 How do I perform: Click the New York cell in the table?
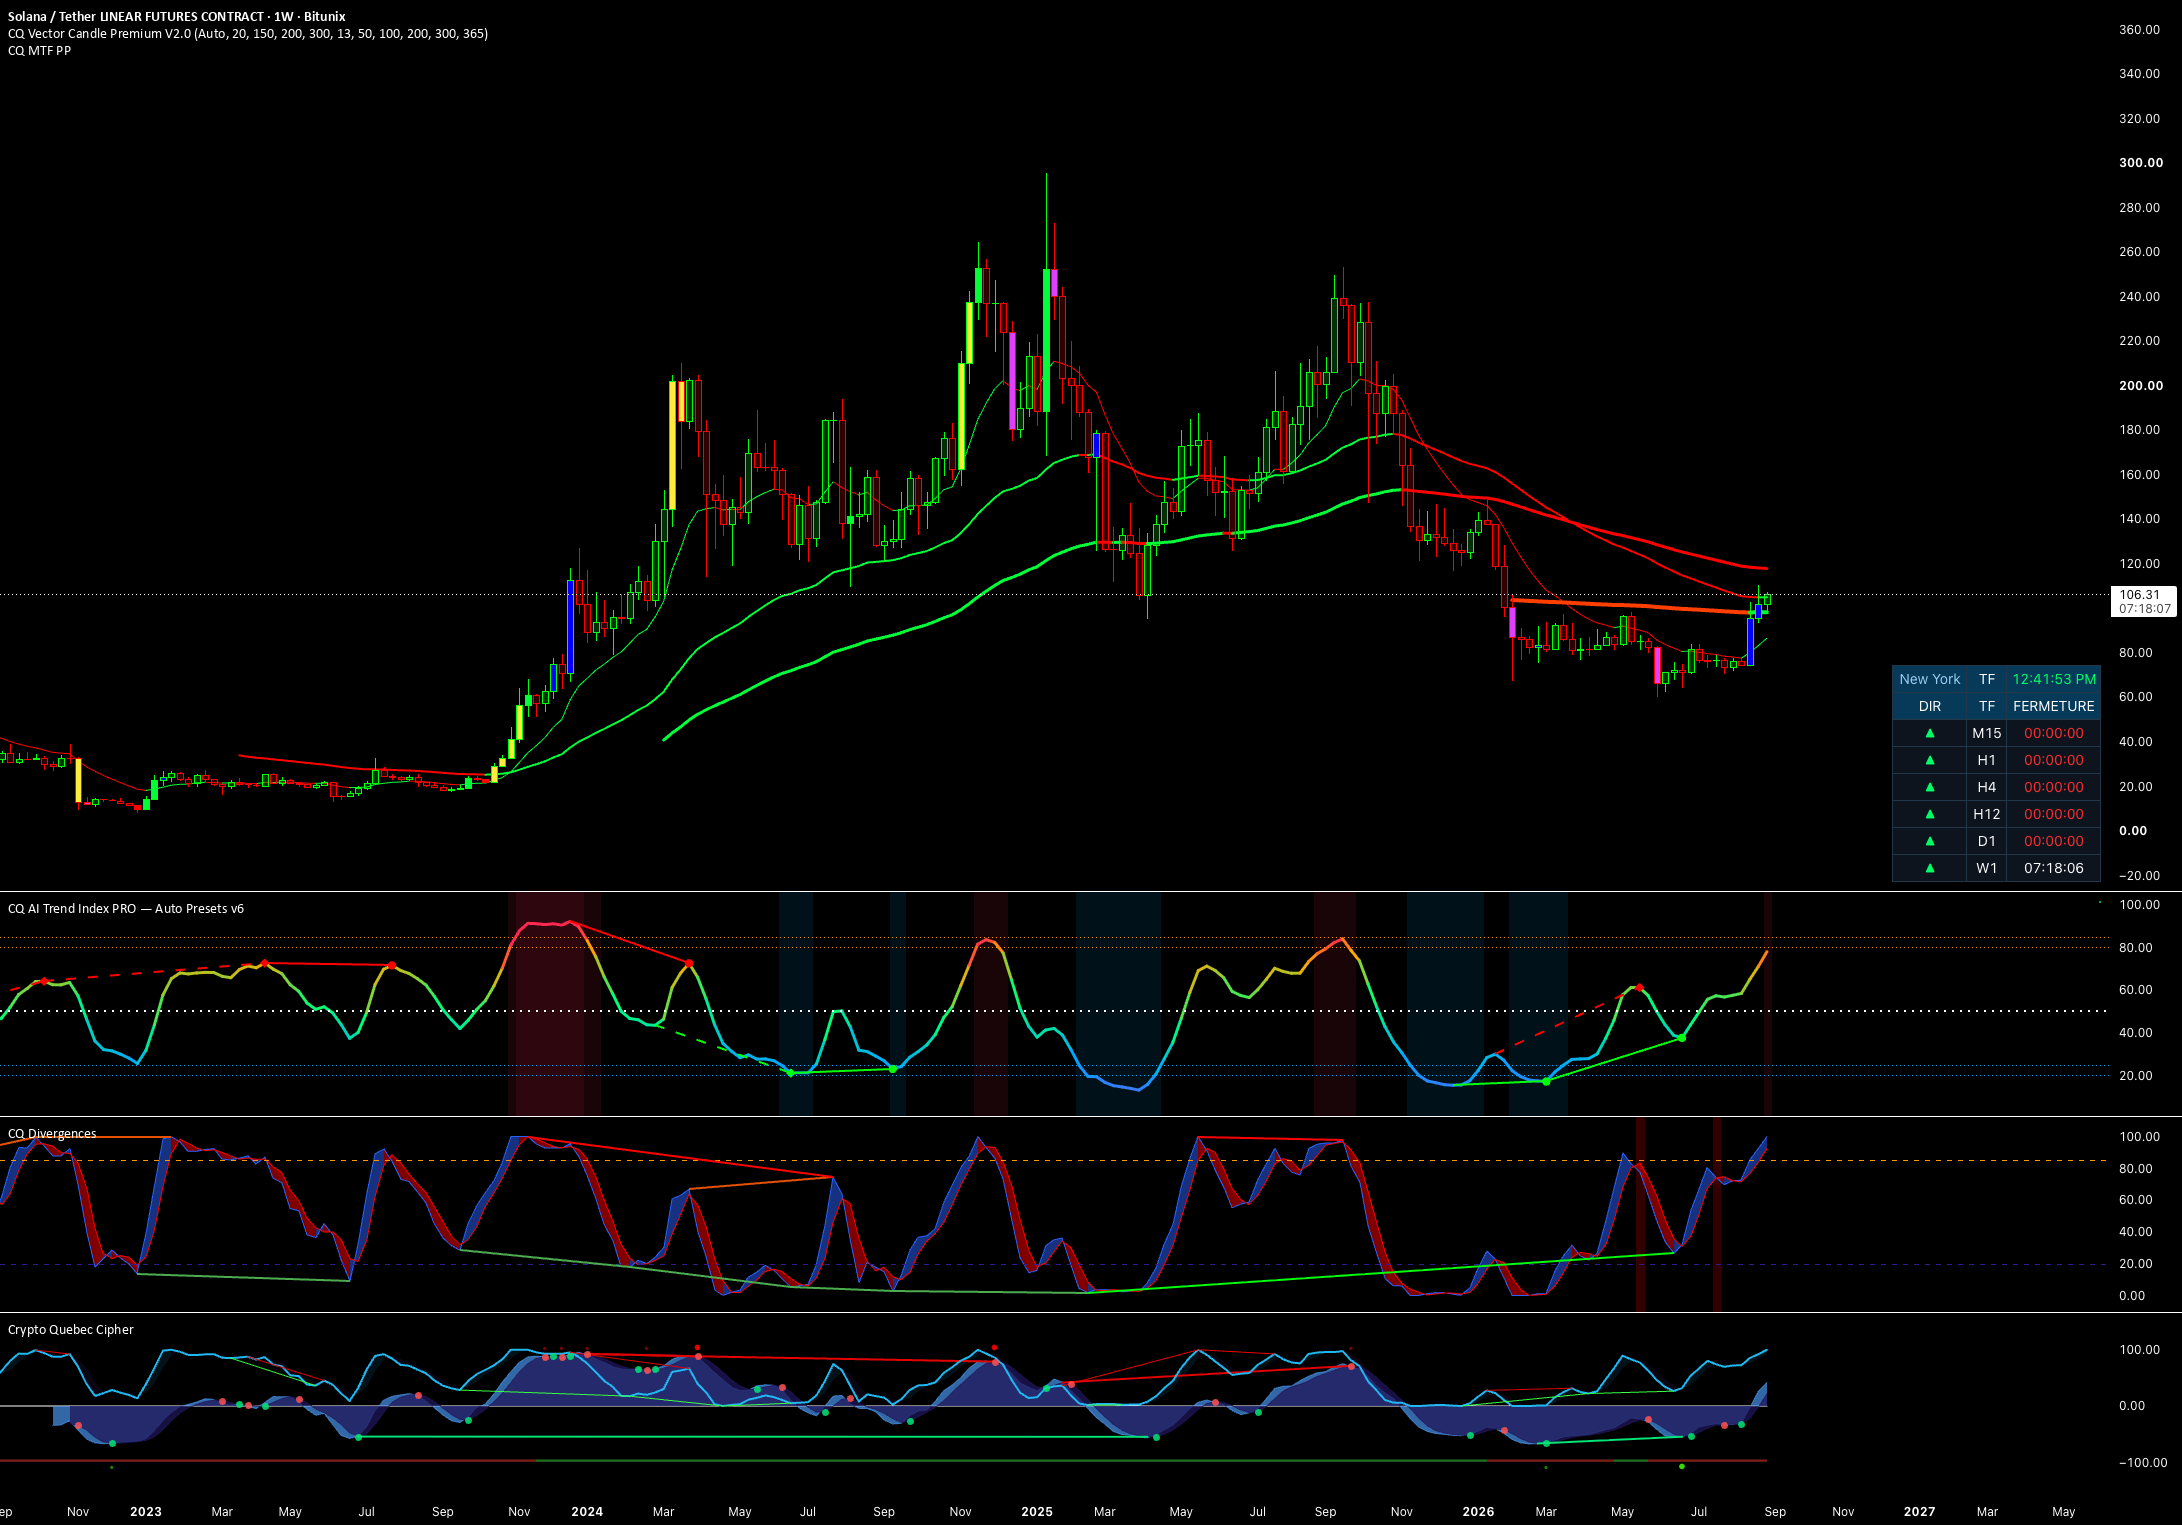pyautogui.click(x=1929, y=679)
